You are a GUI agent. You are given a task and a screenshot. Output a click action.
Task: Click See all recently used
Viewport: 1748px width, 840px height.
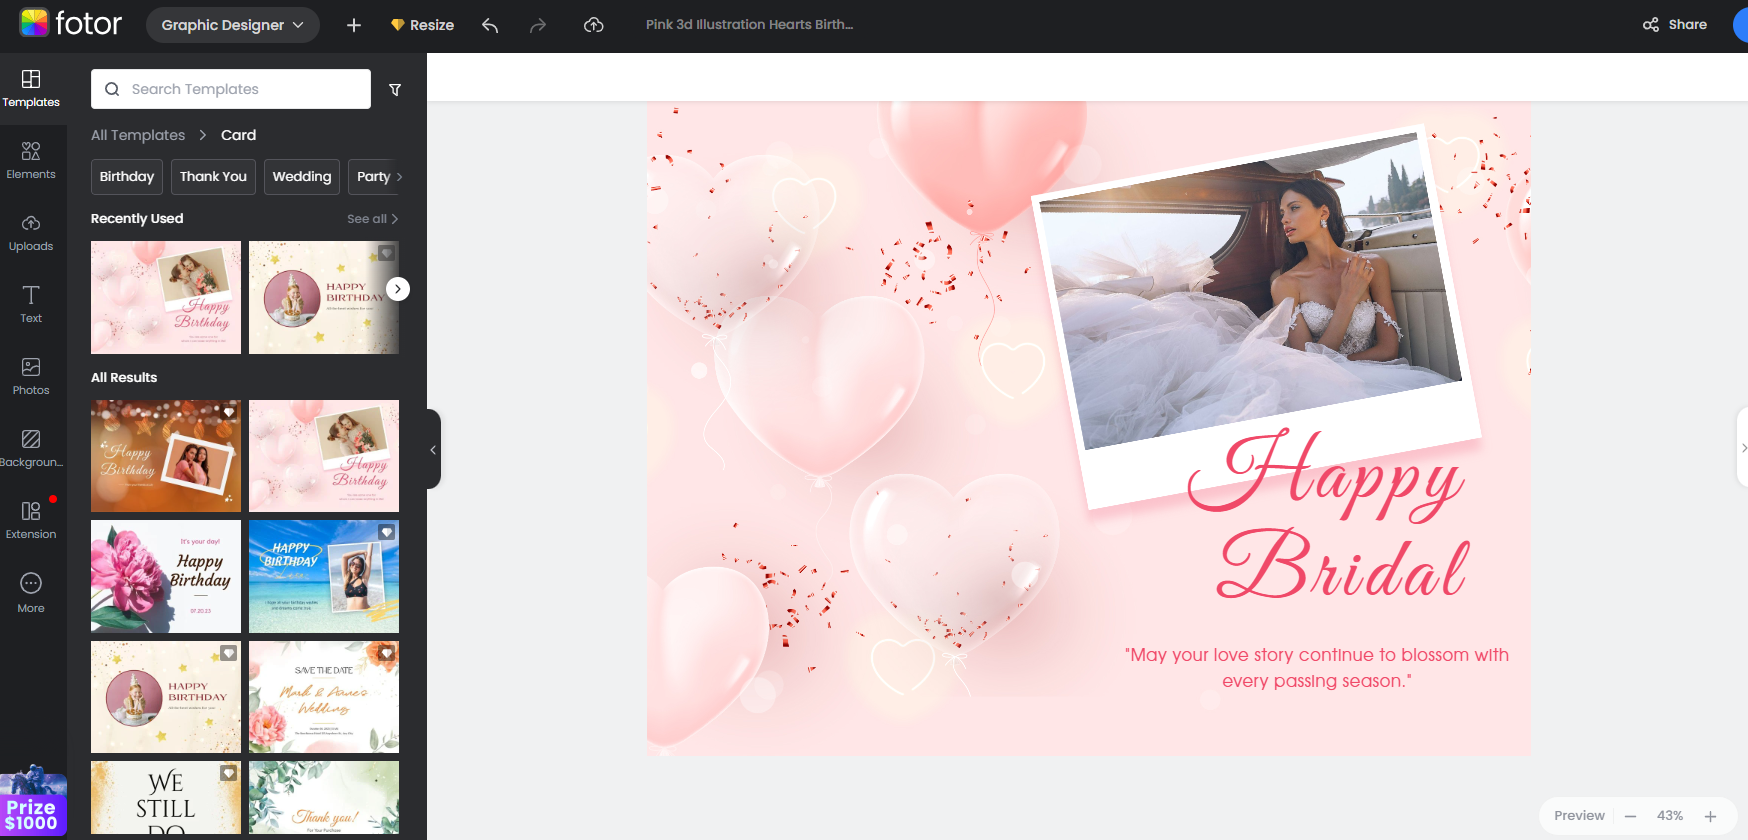tap(372, 219)
